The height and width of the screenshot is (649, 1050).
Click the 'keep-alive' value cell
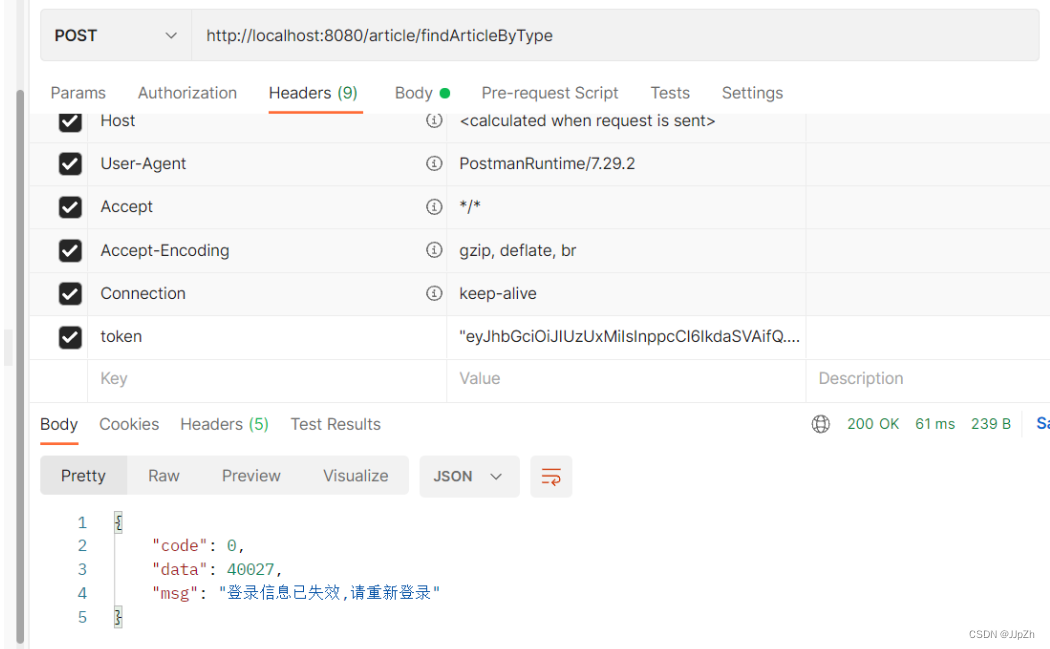[625, 293]
